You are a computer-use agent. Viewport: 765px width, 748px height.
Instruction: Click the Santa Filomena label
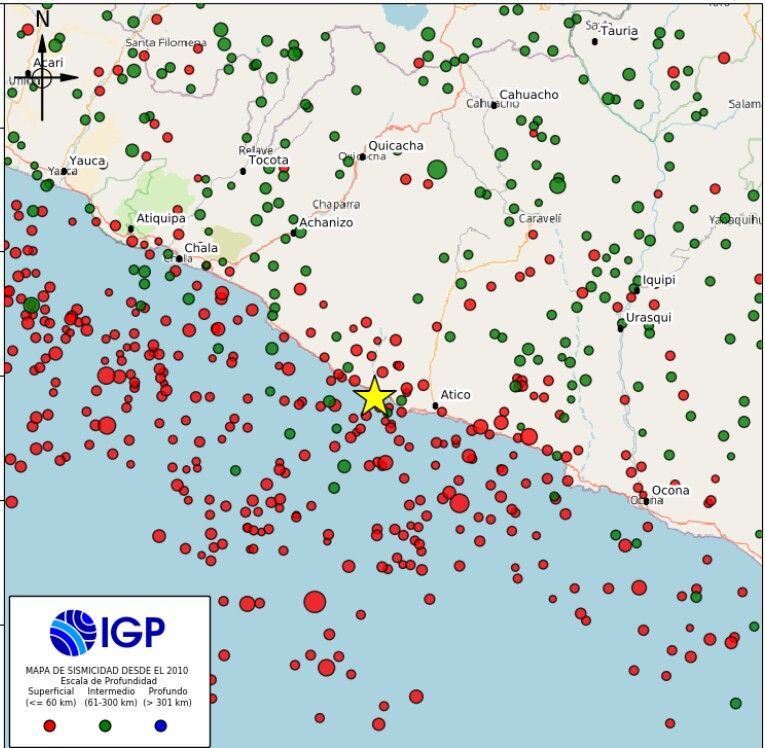click(166, 42)
